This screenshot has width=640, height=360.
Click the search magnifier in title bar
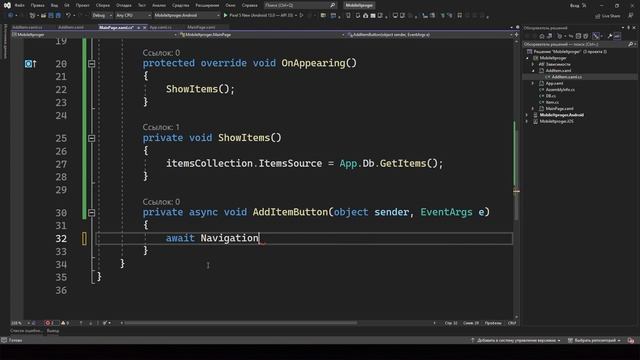(332, 5)
